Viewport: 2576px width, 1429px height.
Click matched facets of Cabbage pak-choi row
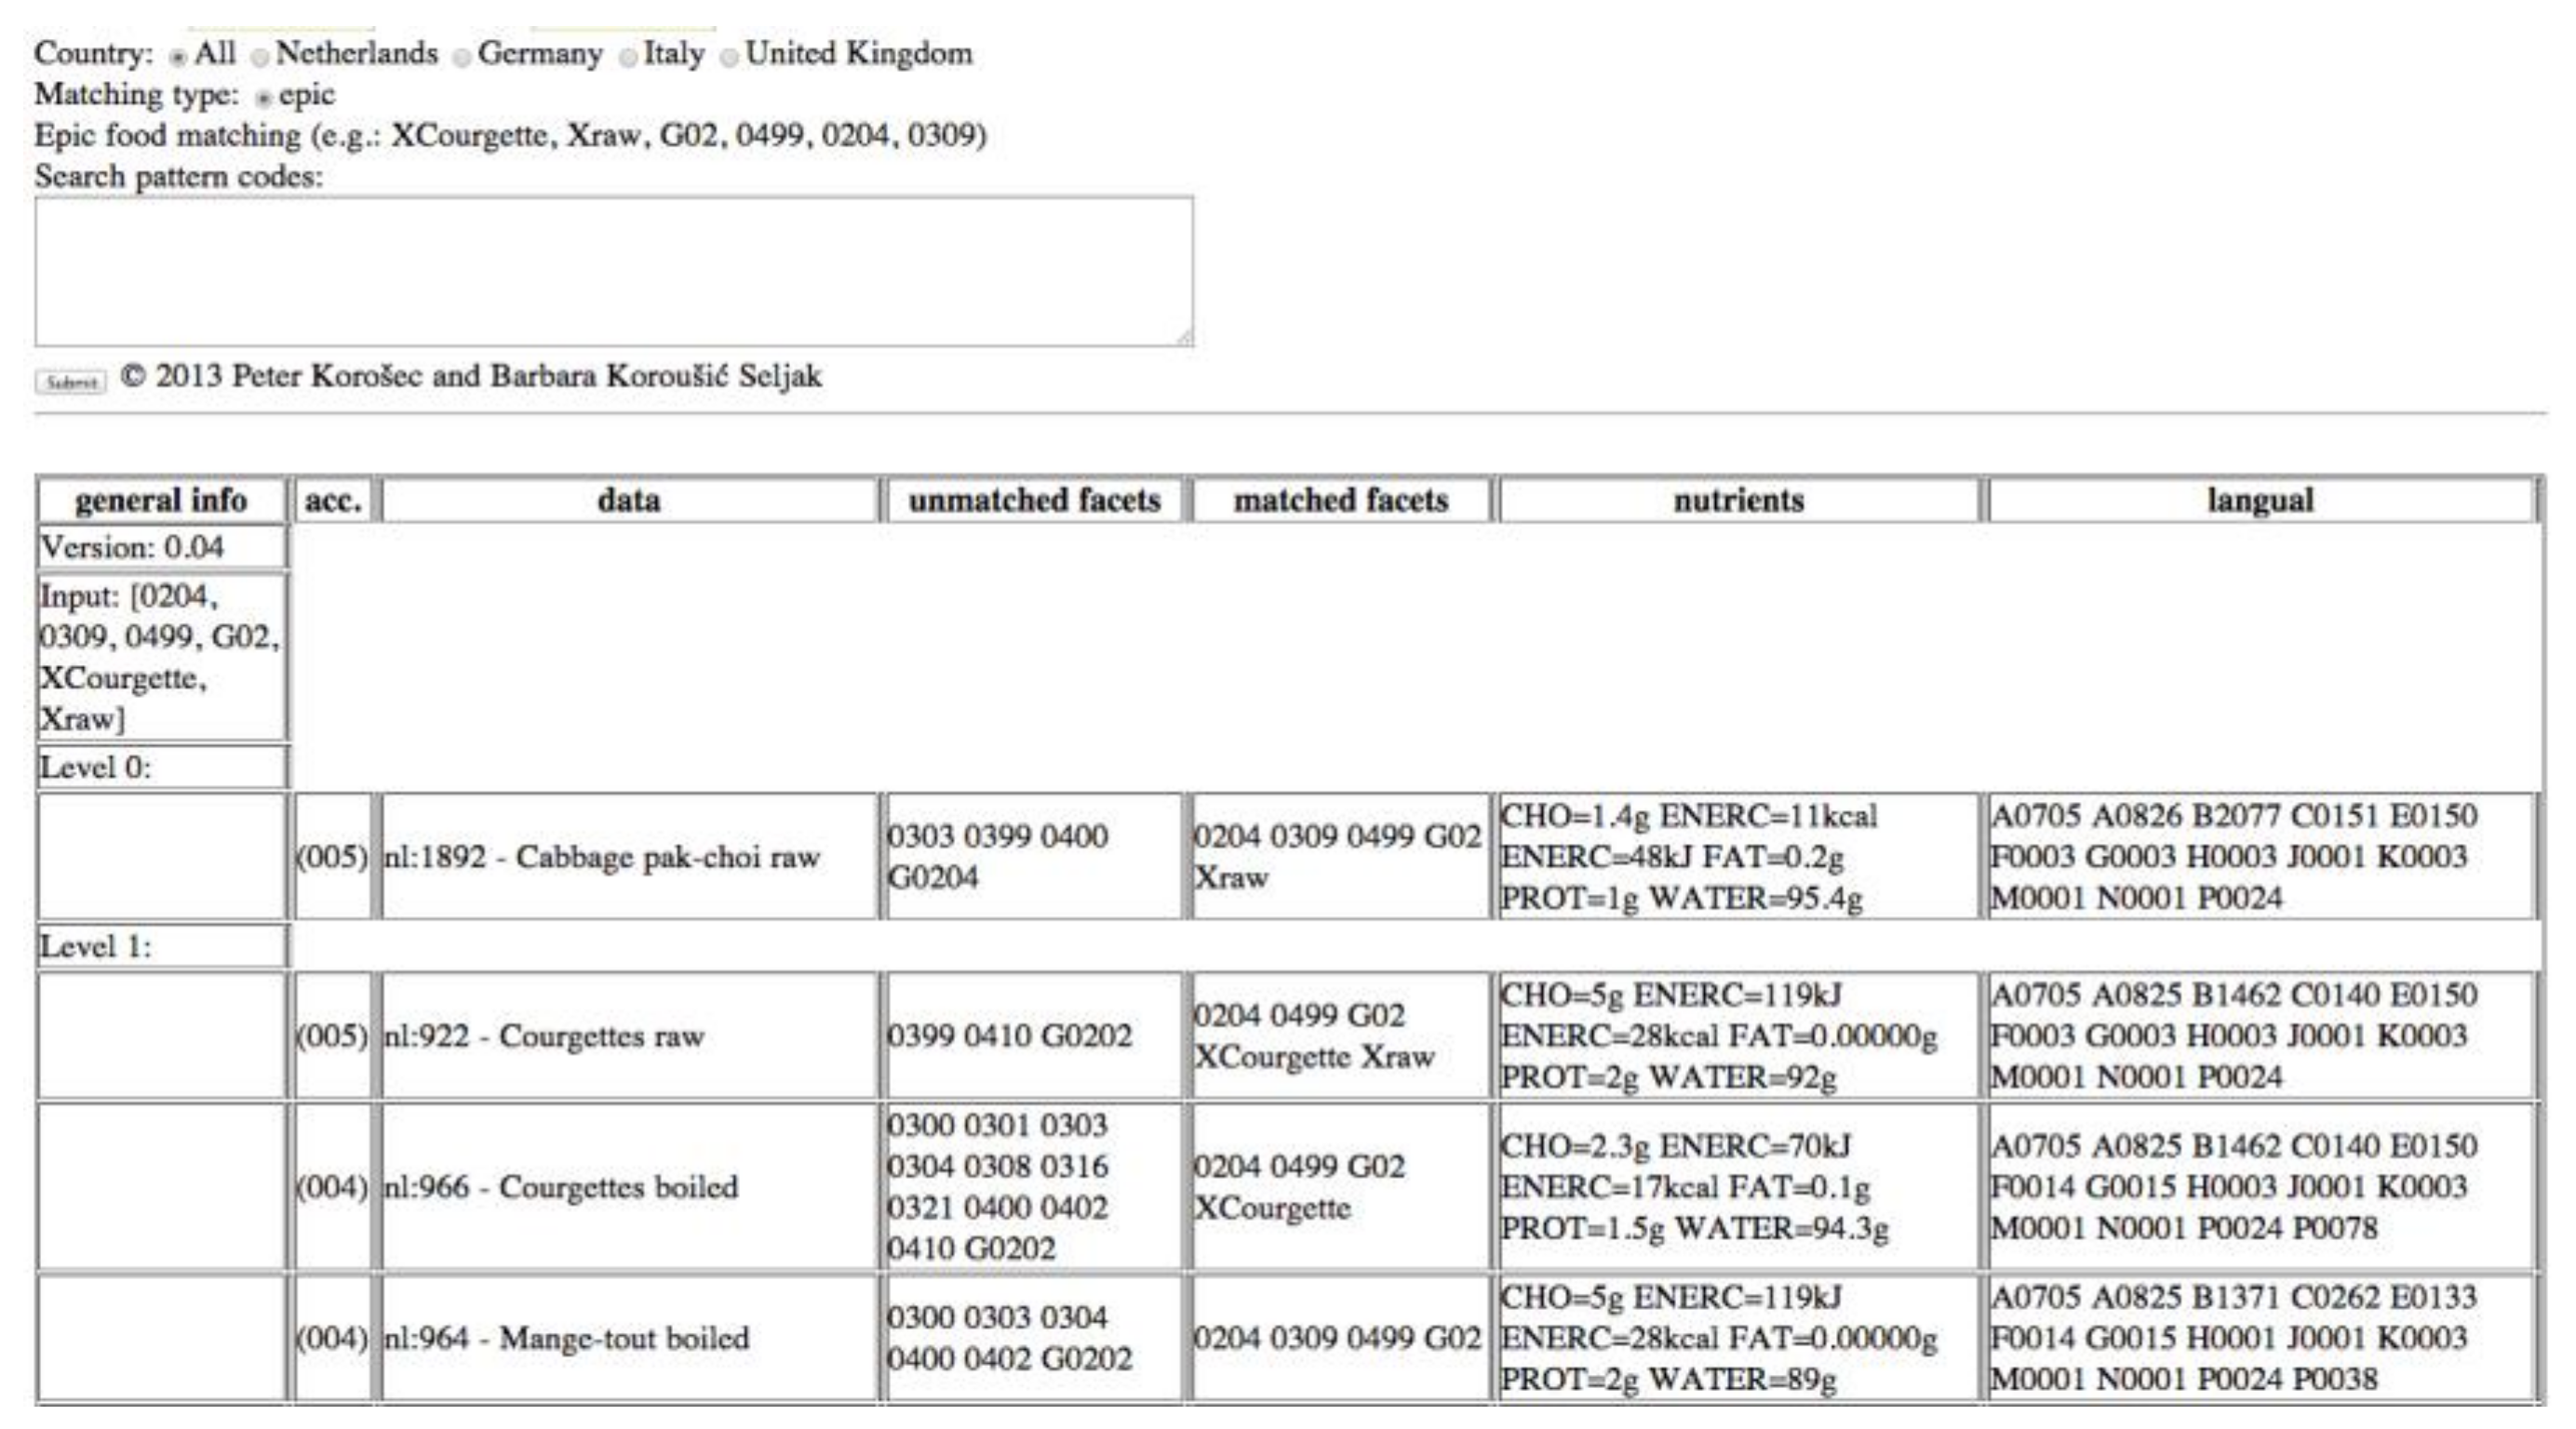point(1340,857)
